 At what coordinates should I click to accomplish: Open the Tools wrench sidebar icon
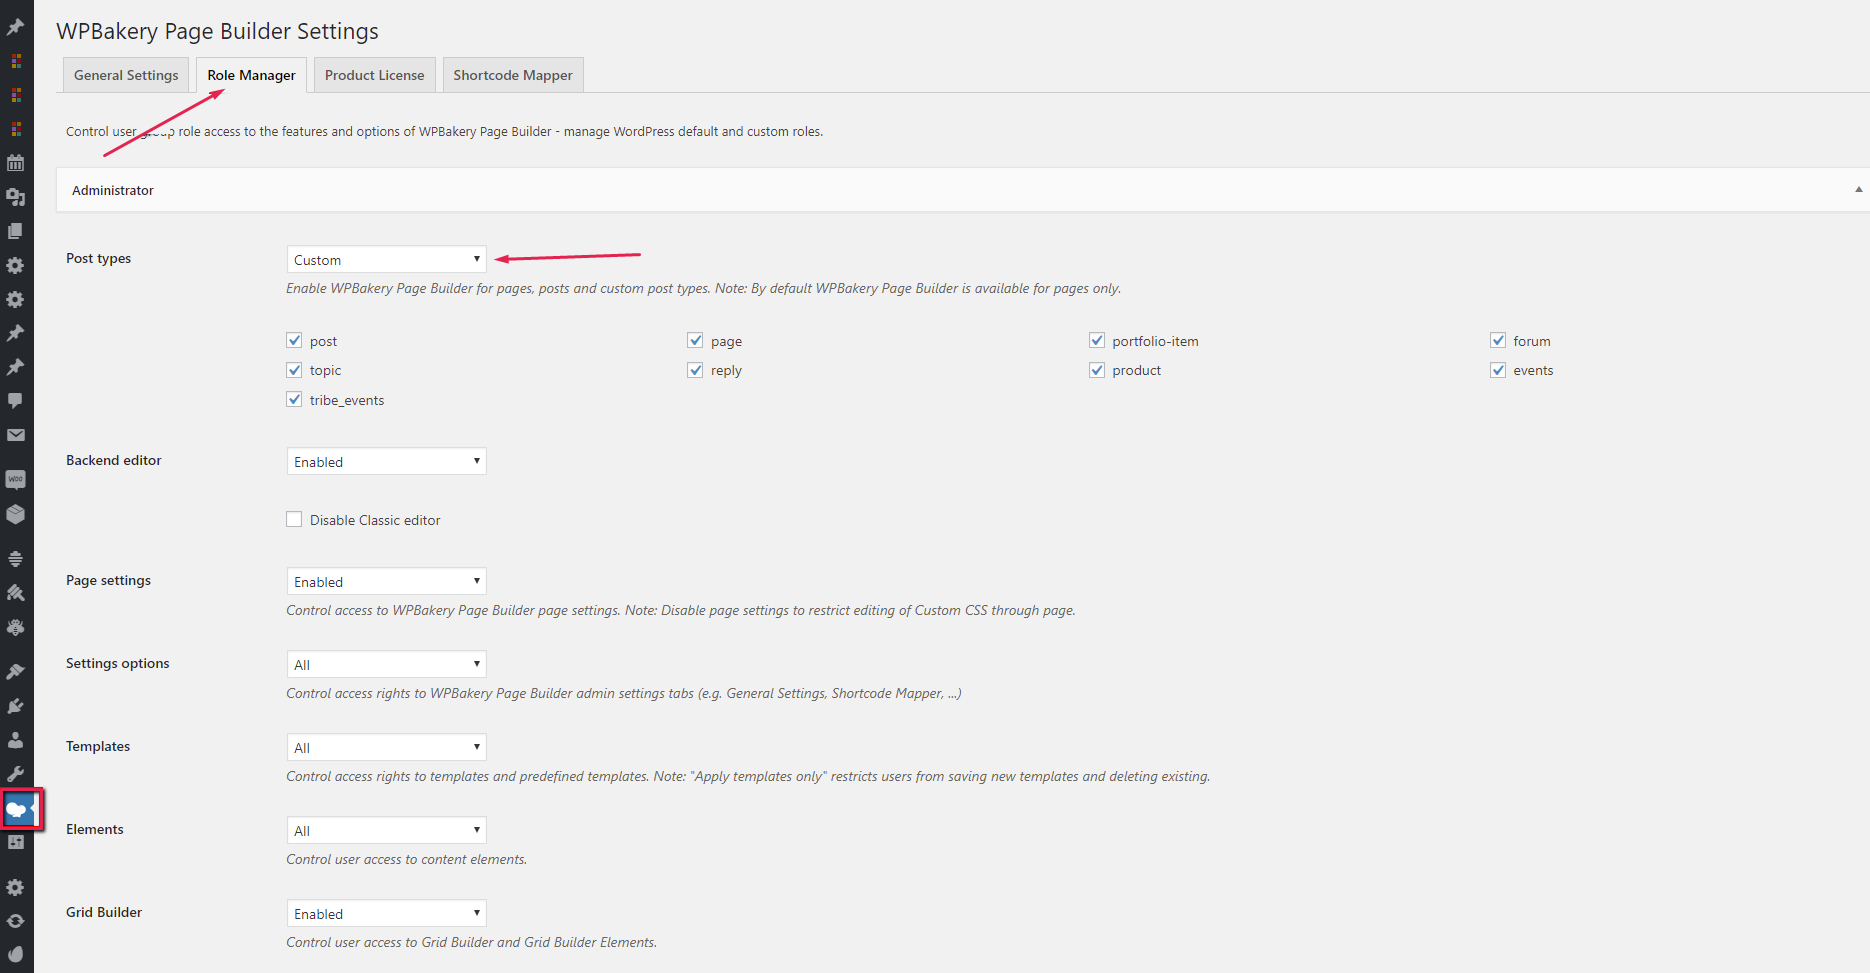(x=15, y=774)
